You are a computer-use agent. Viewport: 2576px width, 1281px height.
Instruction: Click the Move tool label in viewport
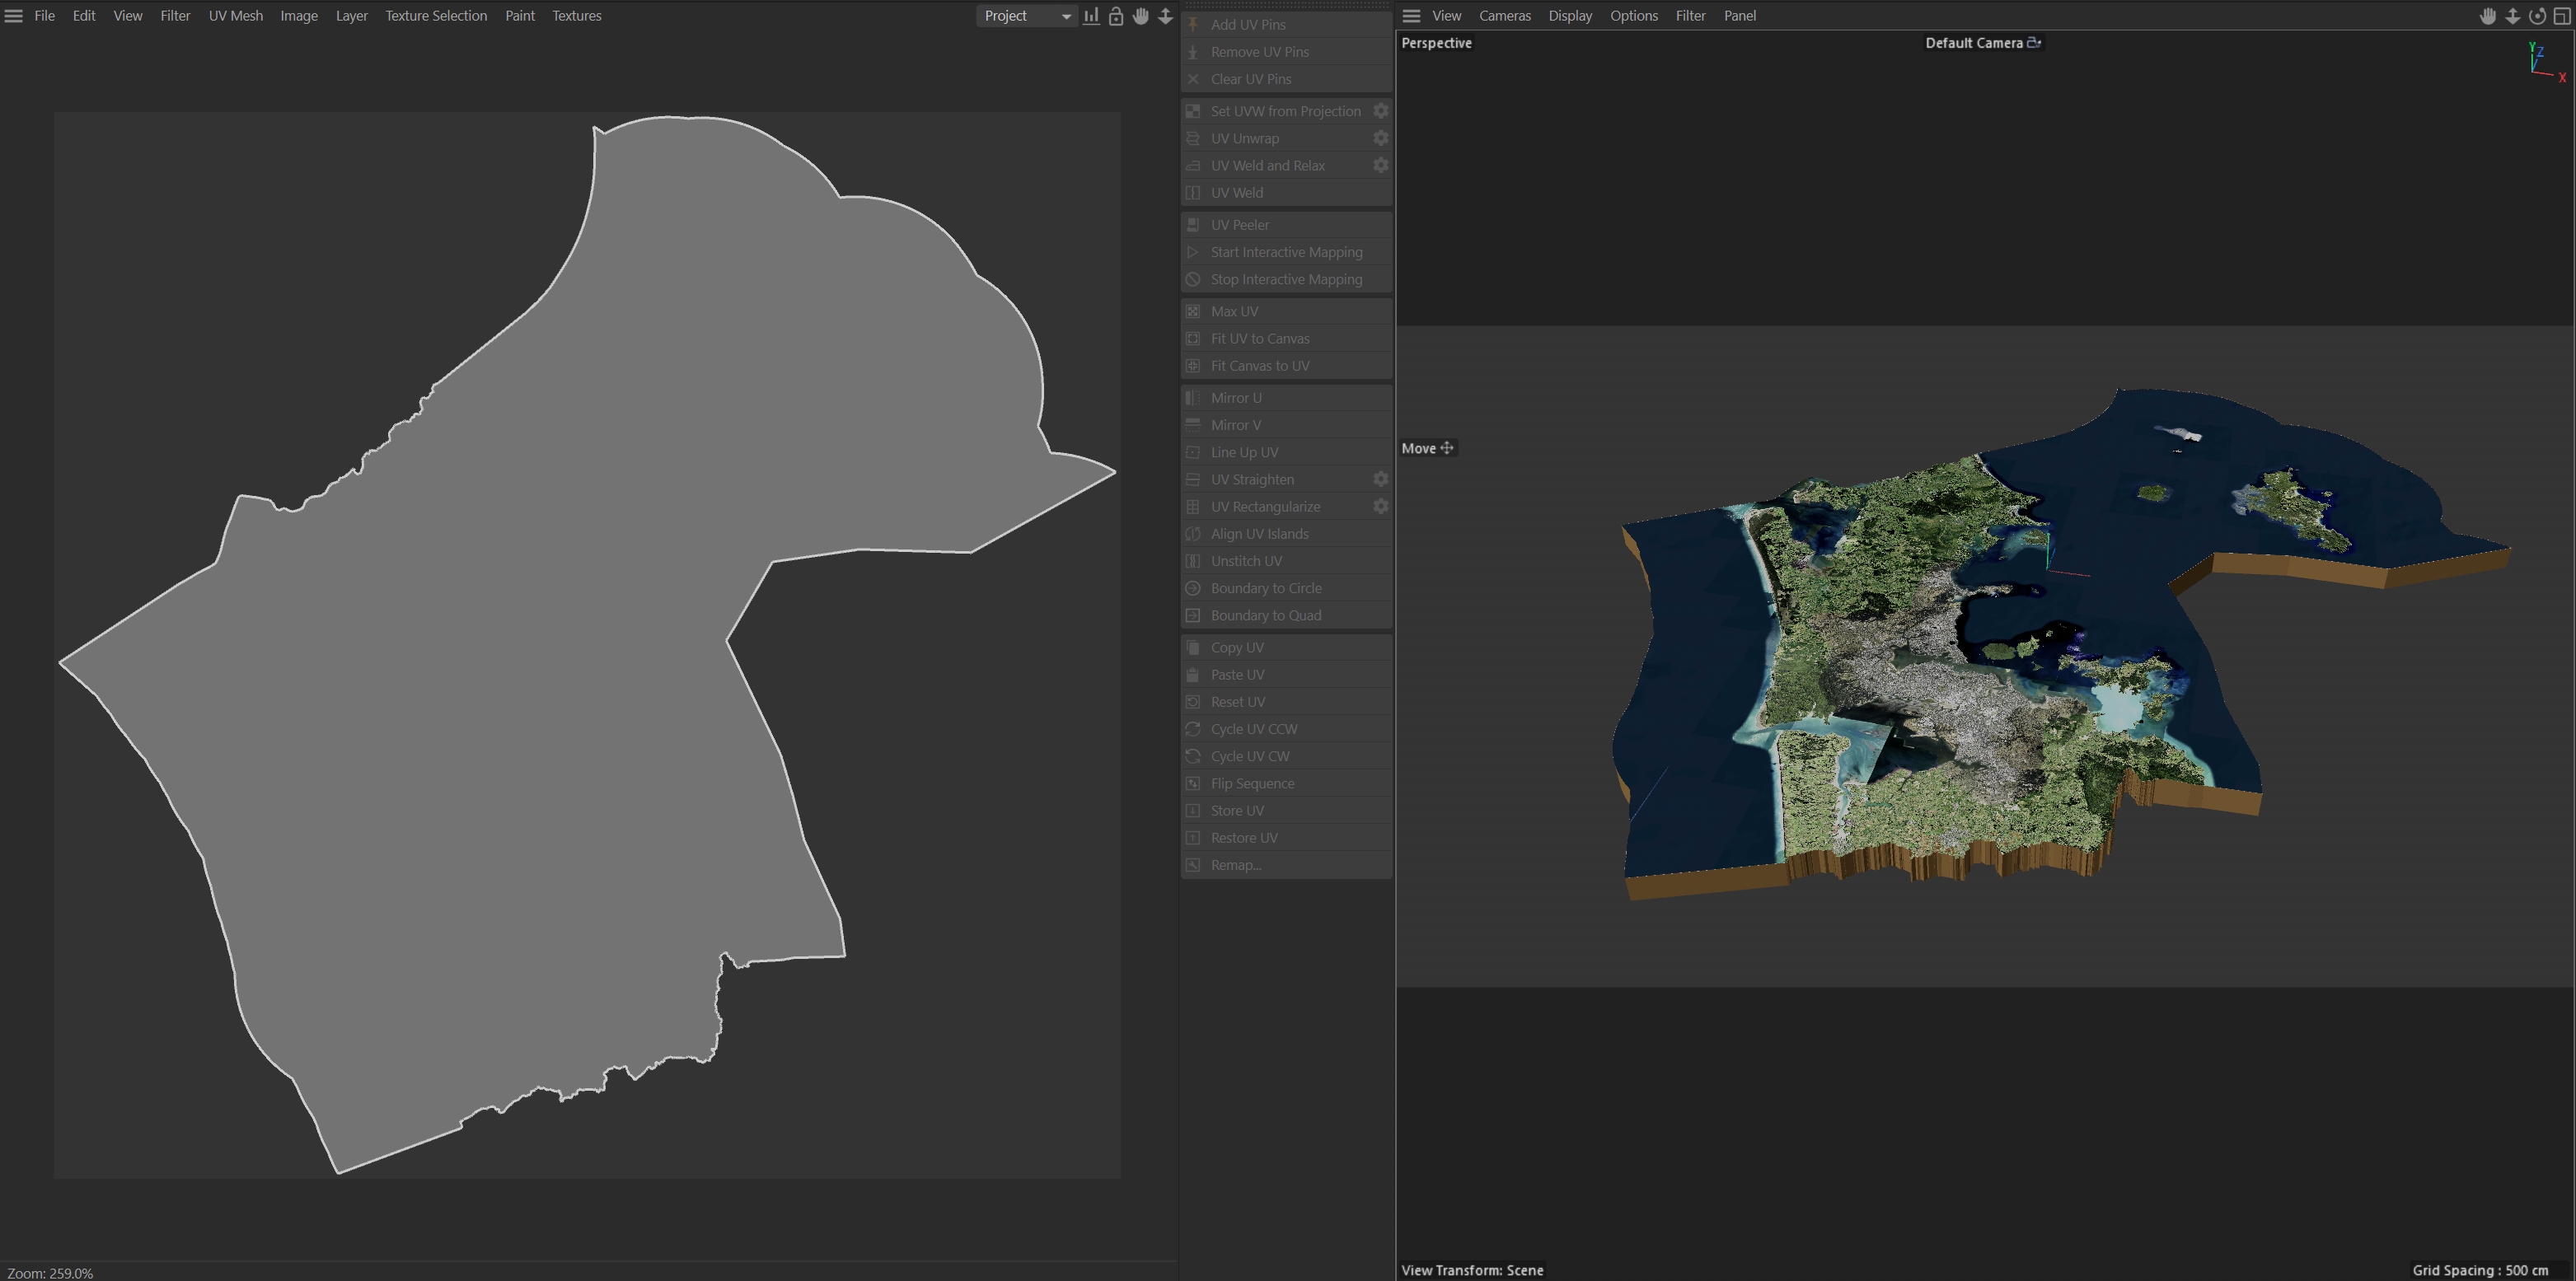click(1418, 448)
